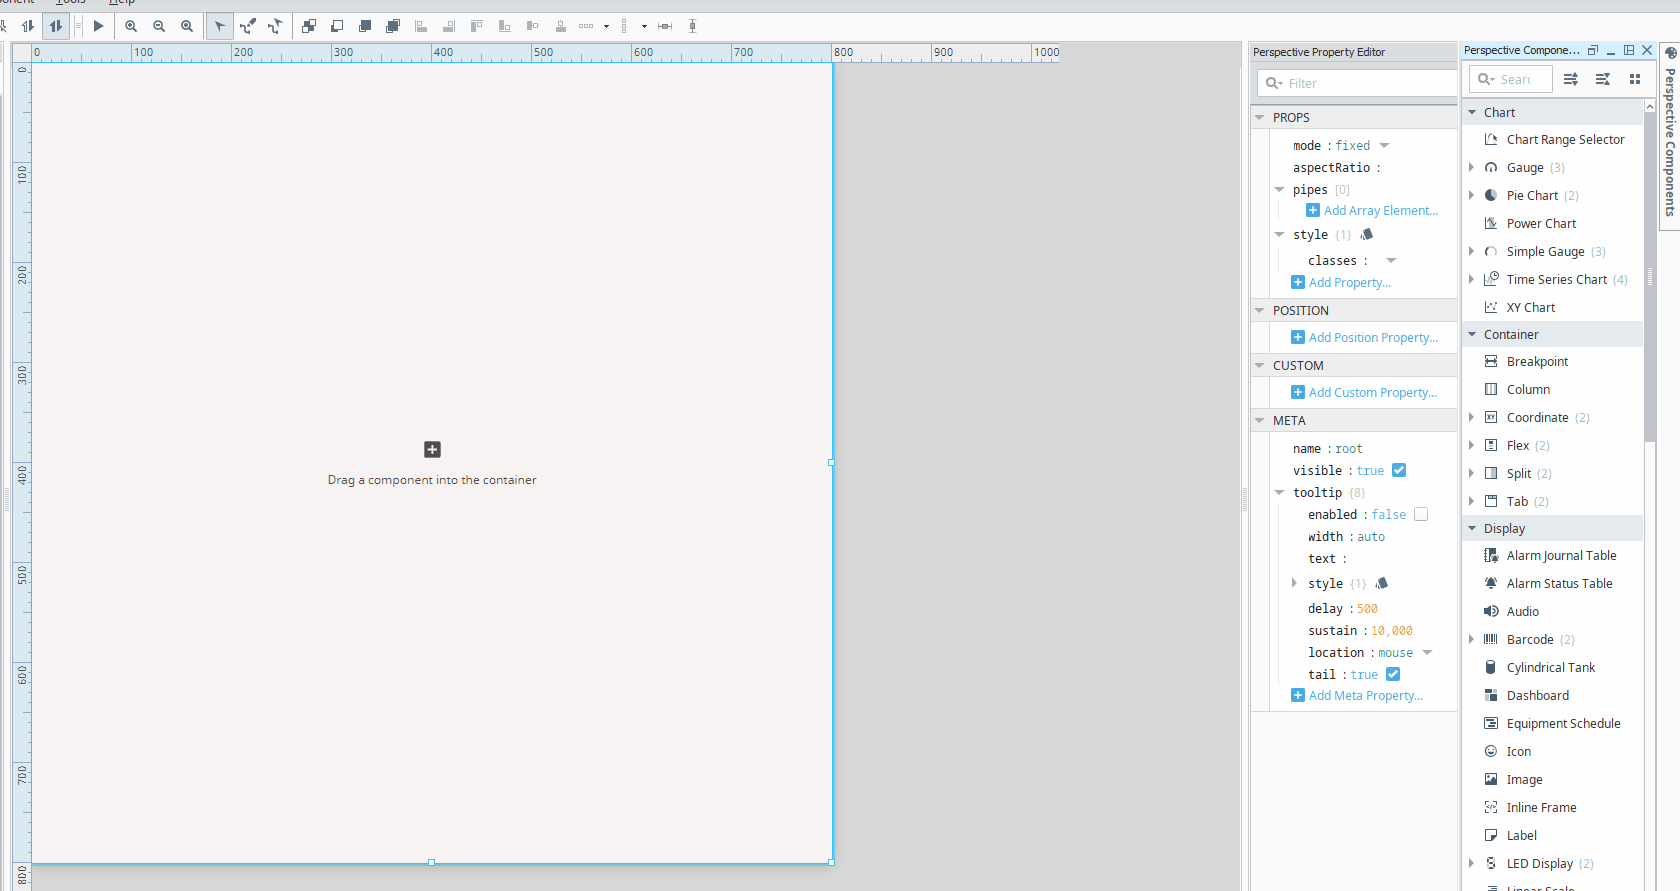Viewport: 1680px width, 891px height.
Task: Expand the Time Series Chart group
Action: tap(1472, 280)
